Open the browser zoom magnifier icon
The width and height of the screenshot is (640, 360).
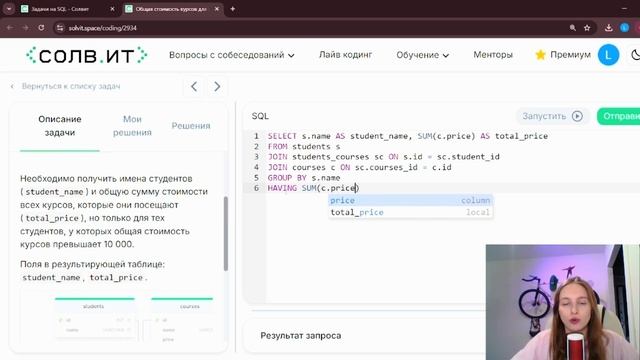573,28
